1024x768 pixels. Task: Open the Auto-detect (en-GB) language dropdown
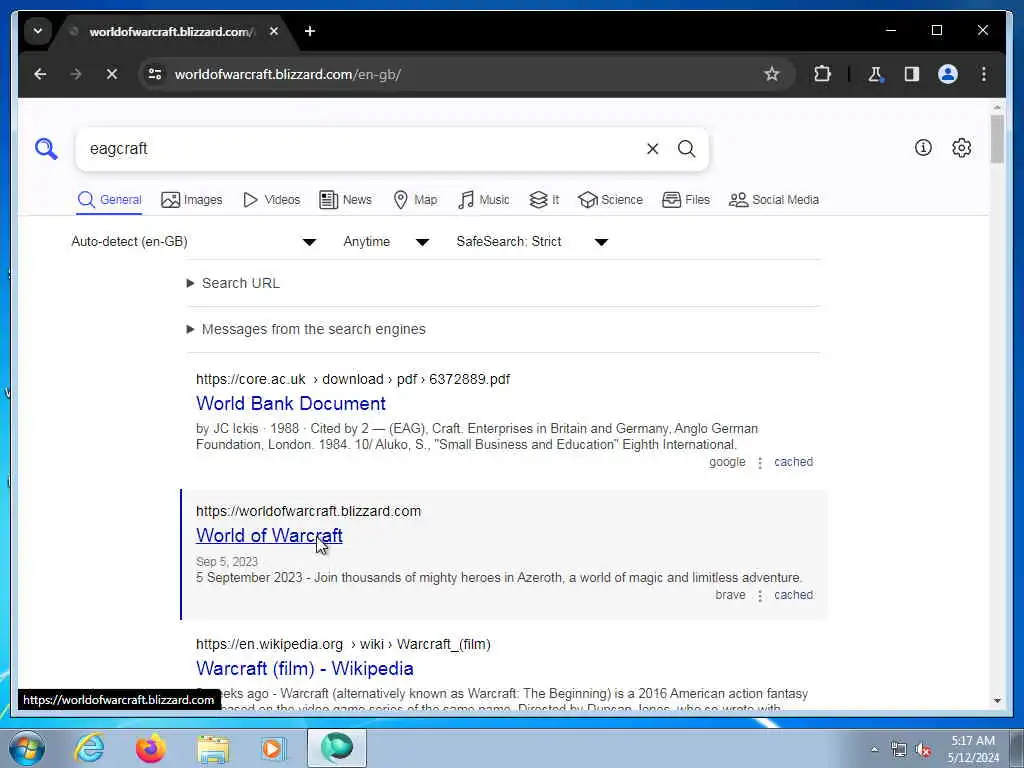click(194, 242)
